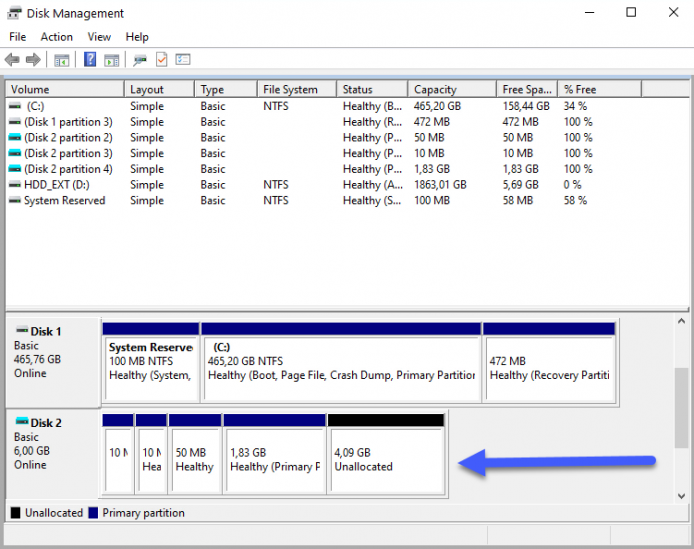694x549 pixels.
Task: Click the settings list toolbar icon
Action: [183, 59]
